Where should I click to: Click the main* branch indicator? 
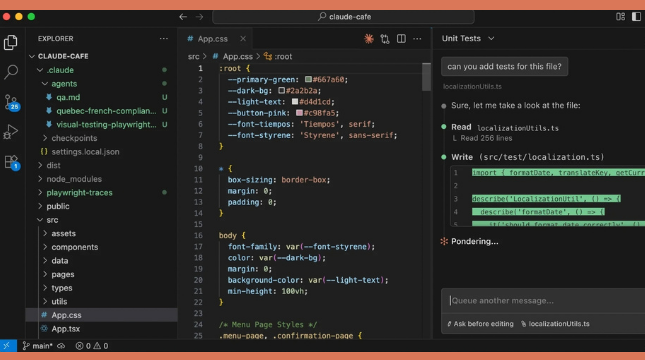[37, 346]
